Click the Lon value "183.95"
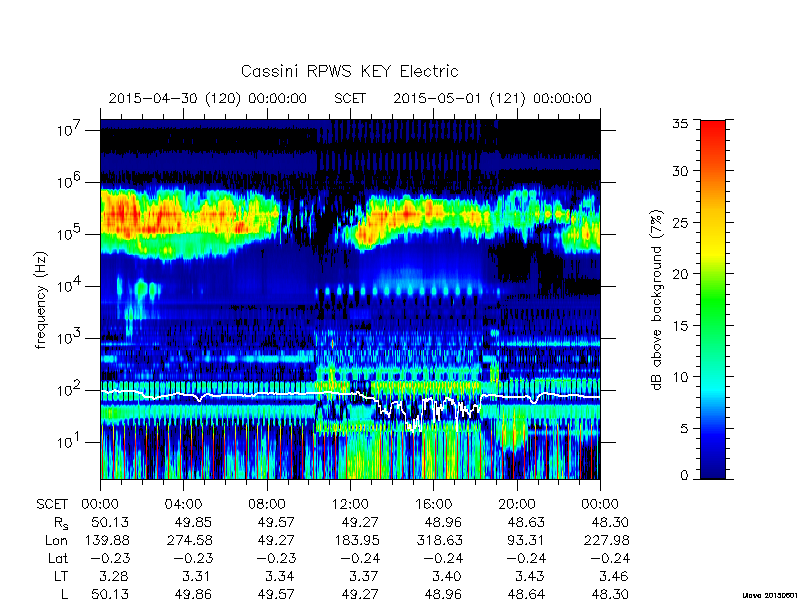Viewport: 800px width, 600px height. click(x=357, y=540)
